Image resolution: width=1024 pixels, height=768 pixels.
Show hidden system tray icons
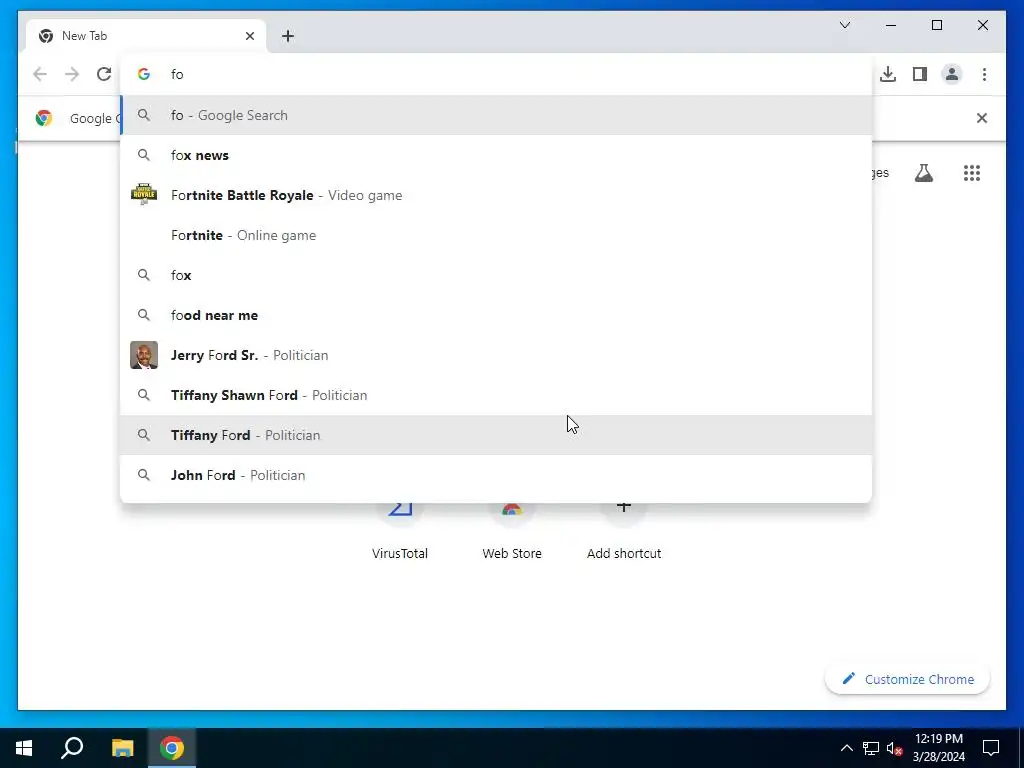pos(846,748)
